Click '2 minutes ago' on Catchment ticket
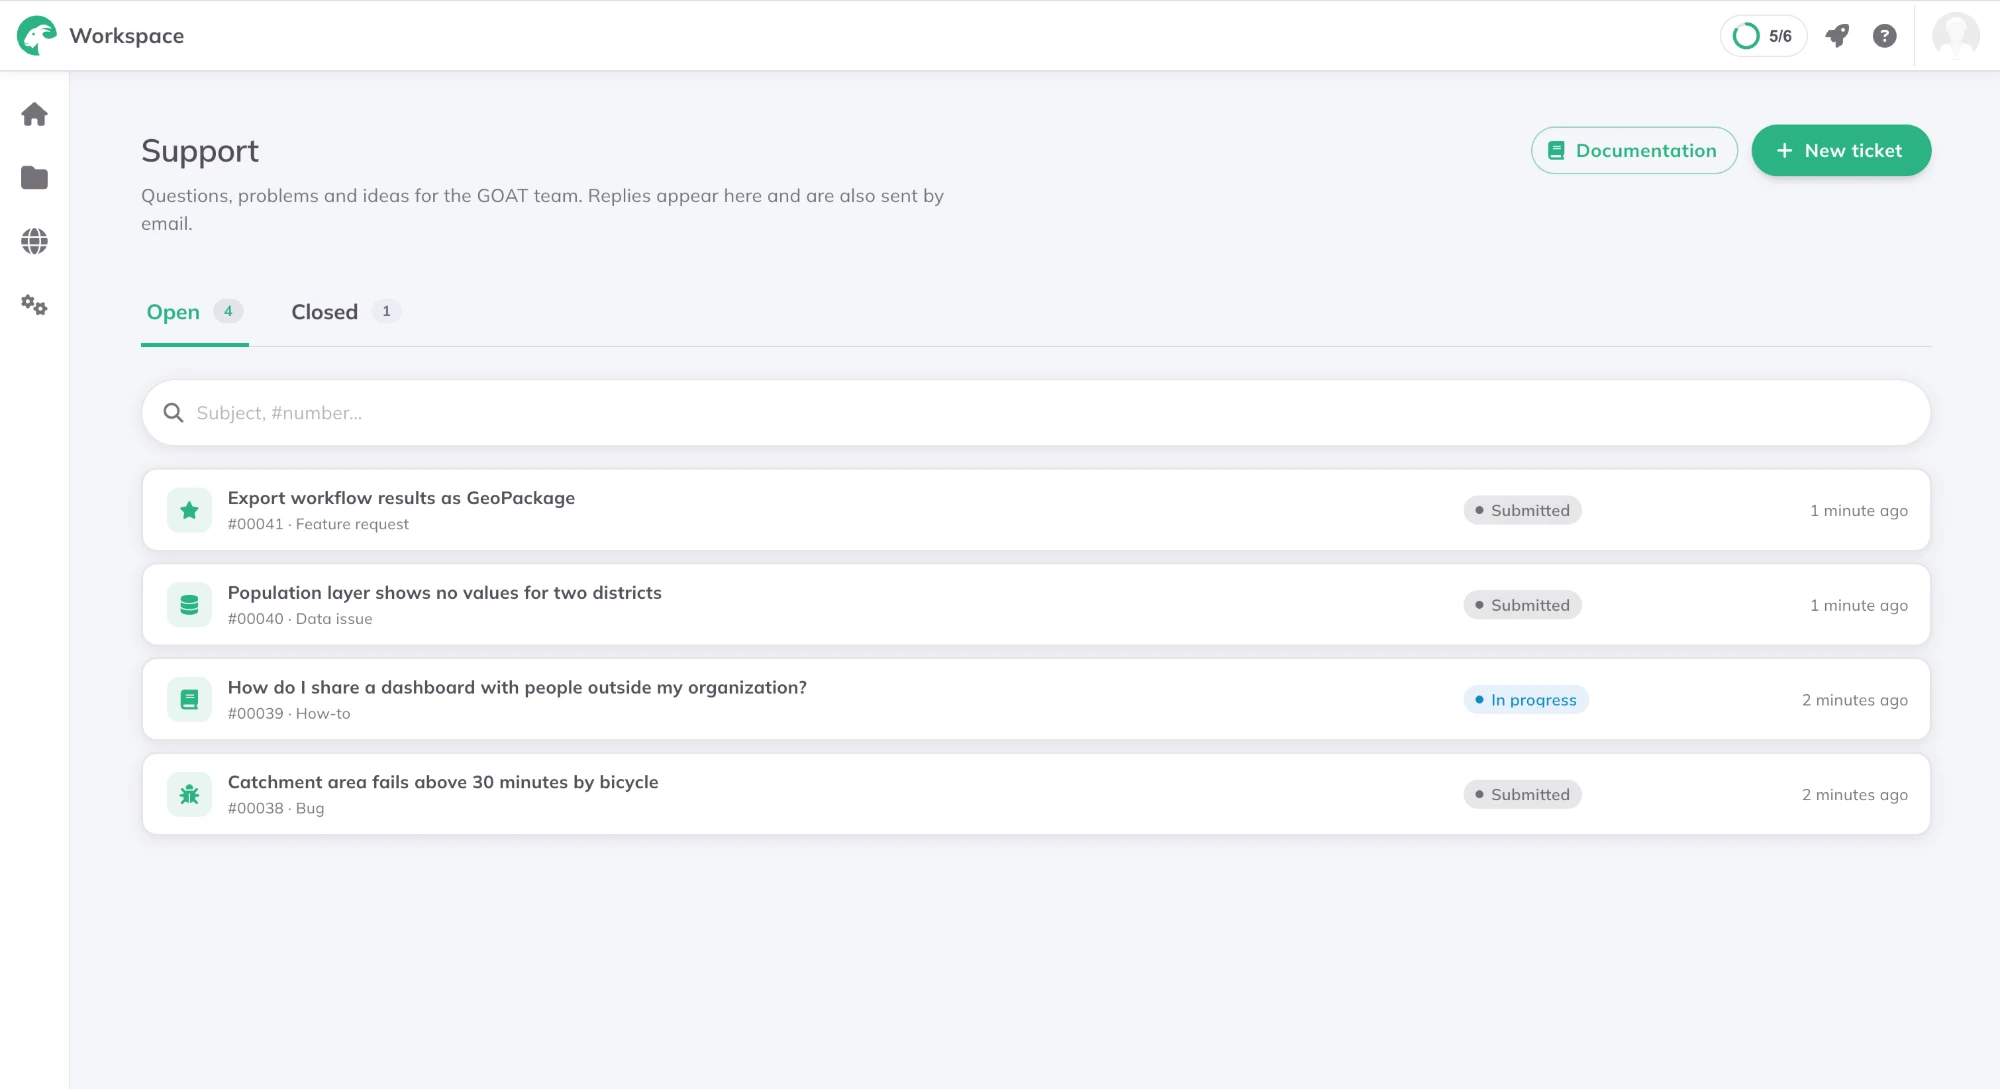 pos(1855,795)
